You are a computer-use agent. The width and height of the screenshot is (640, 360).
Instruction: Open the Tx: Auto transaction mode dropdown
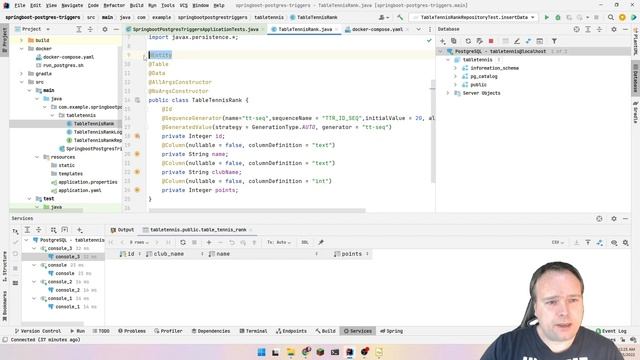click(279, 242)
